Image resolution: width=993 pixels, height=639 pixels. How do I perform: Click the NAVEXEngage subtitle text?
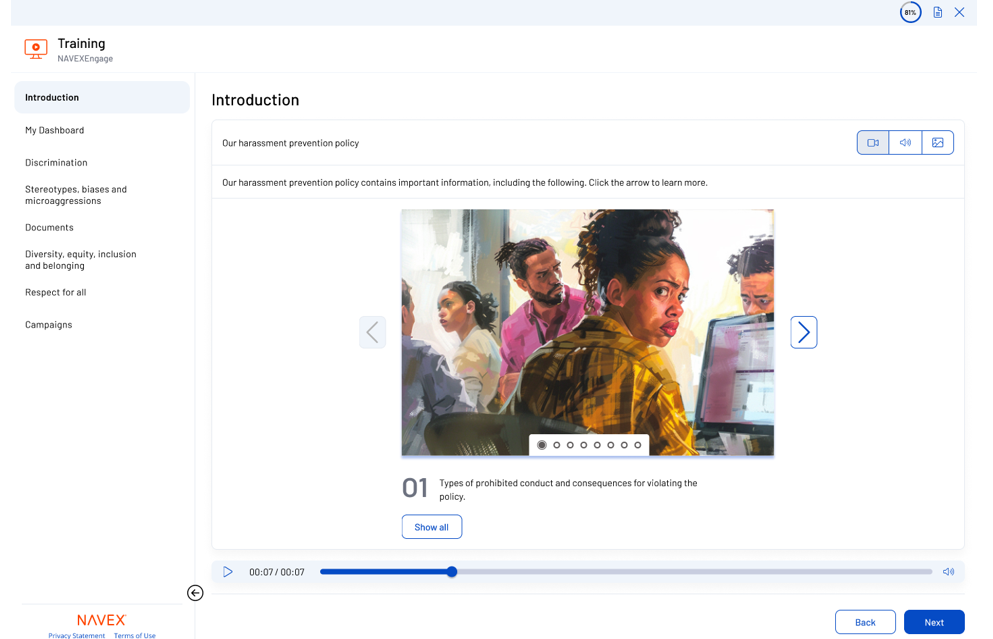(x=85, y=59)
